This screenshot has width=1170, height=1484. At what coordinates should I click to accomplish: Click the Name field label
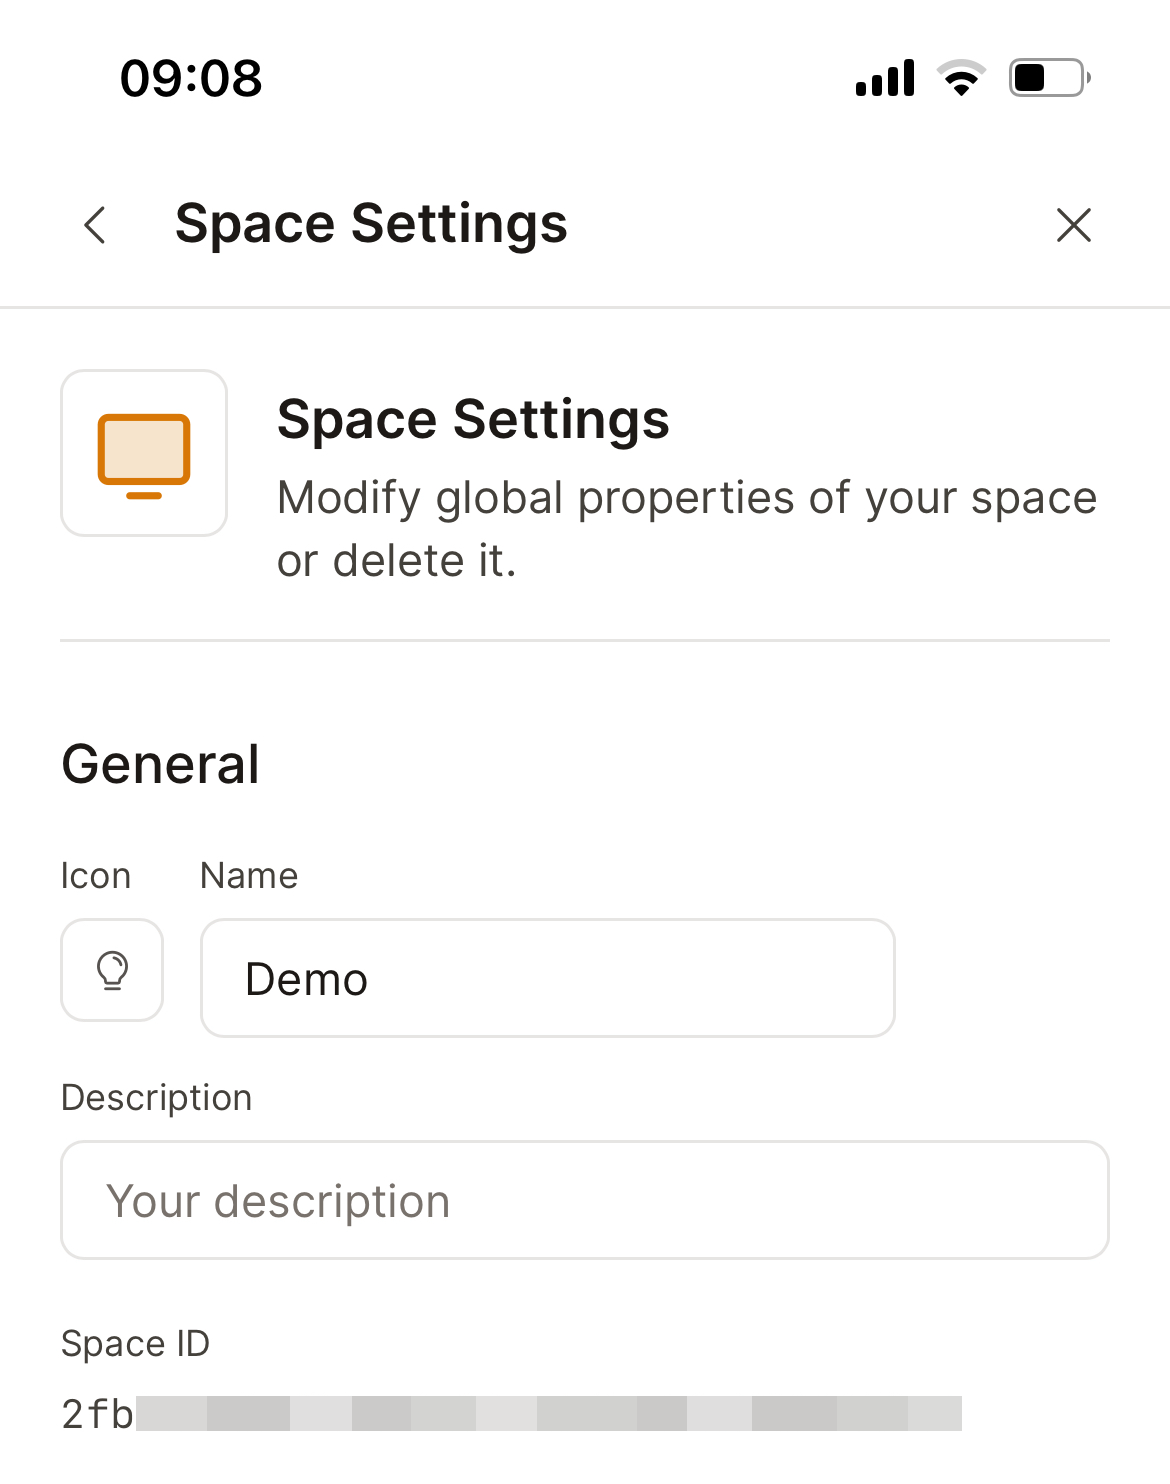[249, 876]
